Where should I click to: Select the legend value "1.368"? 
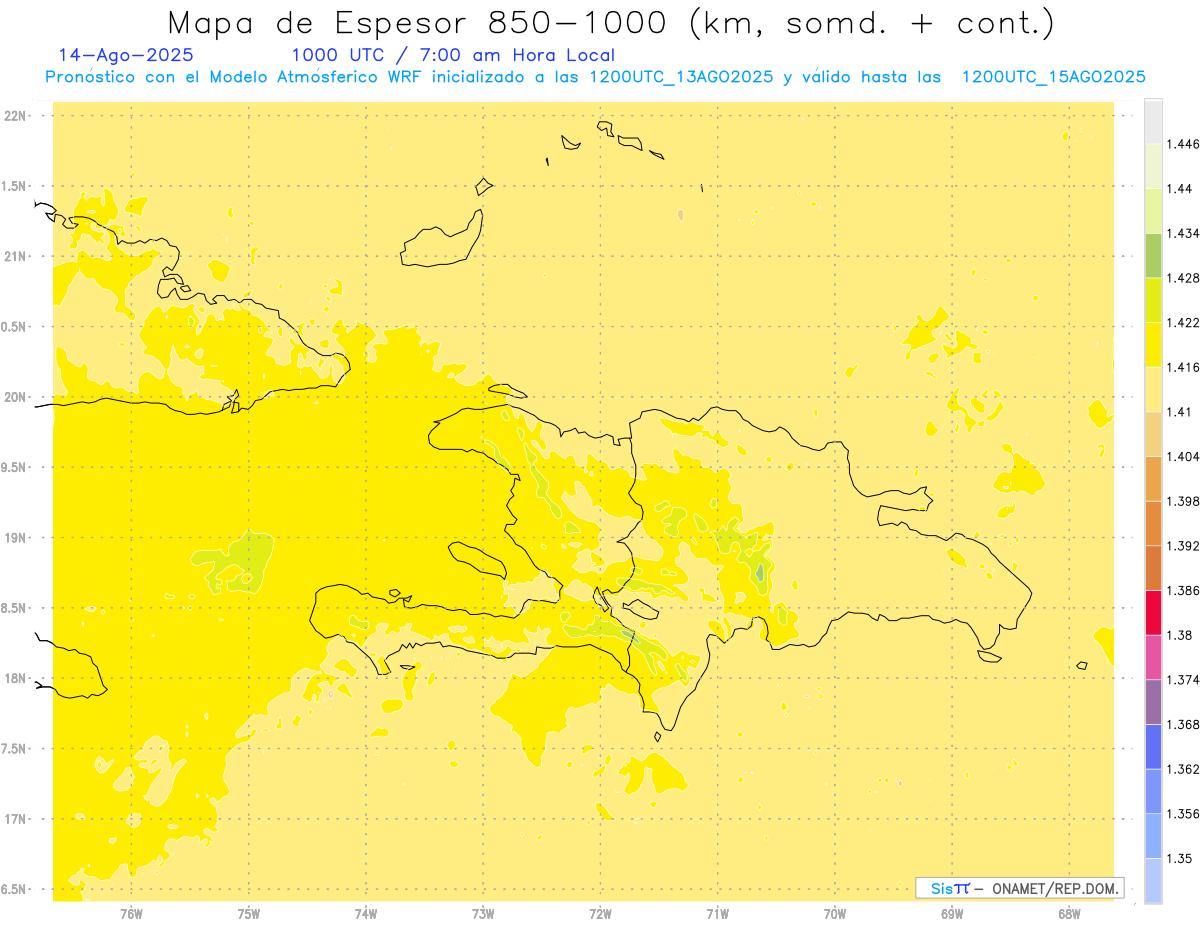pyautogui.click(x=1183, y=724)
